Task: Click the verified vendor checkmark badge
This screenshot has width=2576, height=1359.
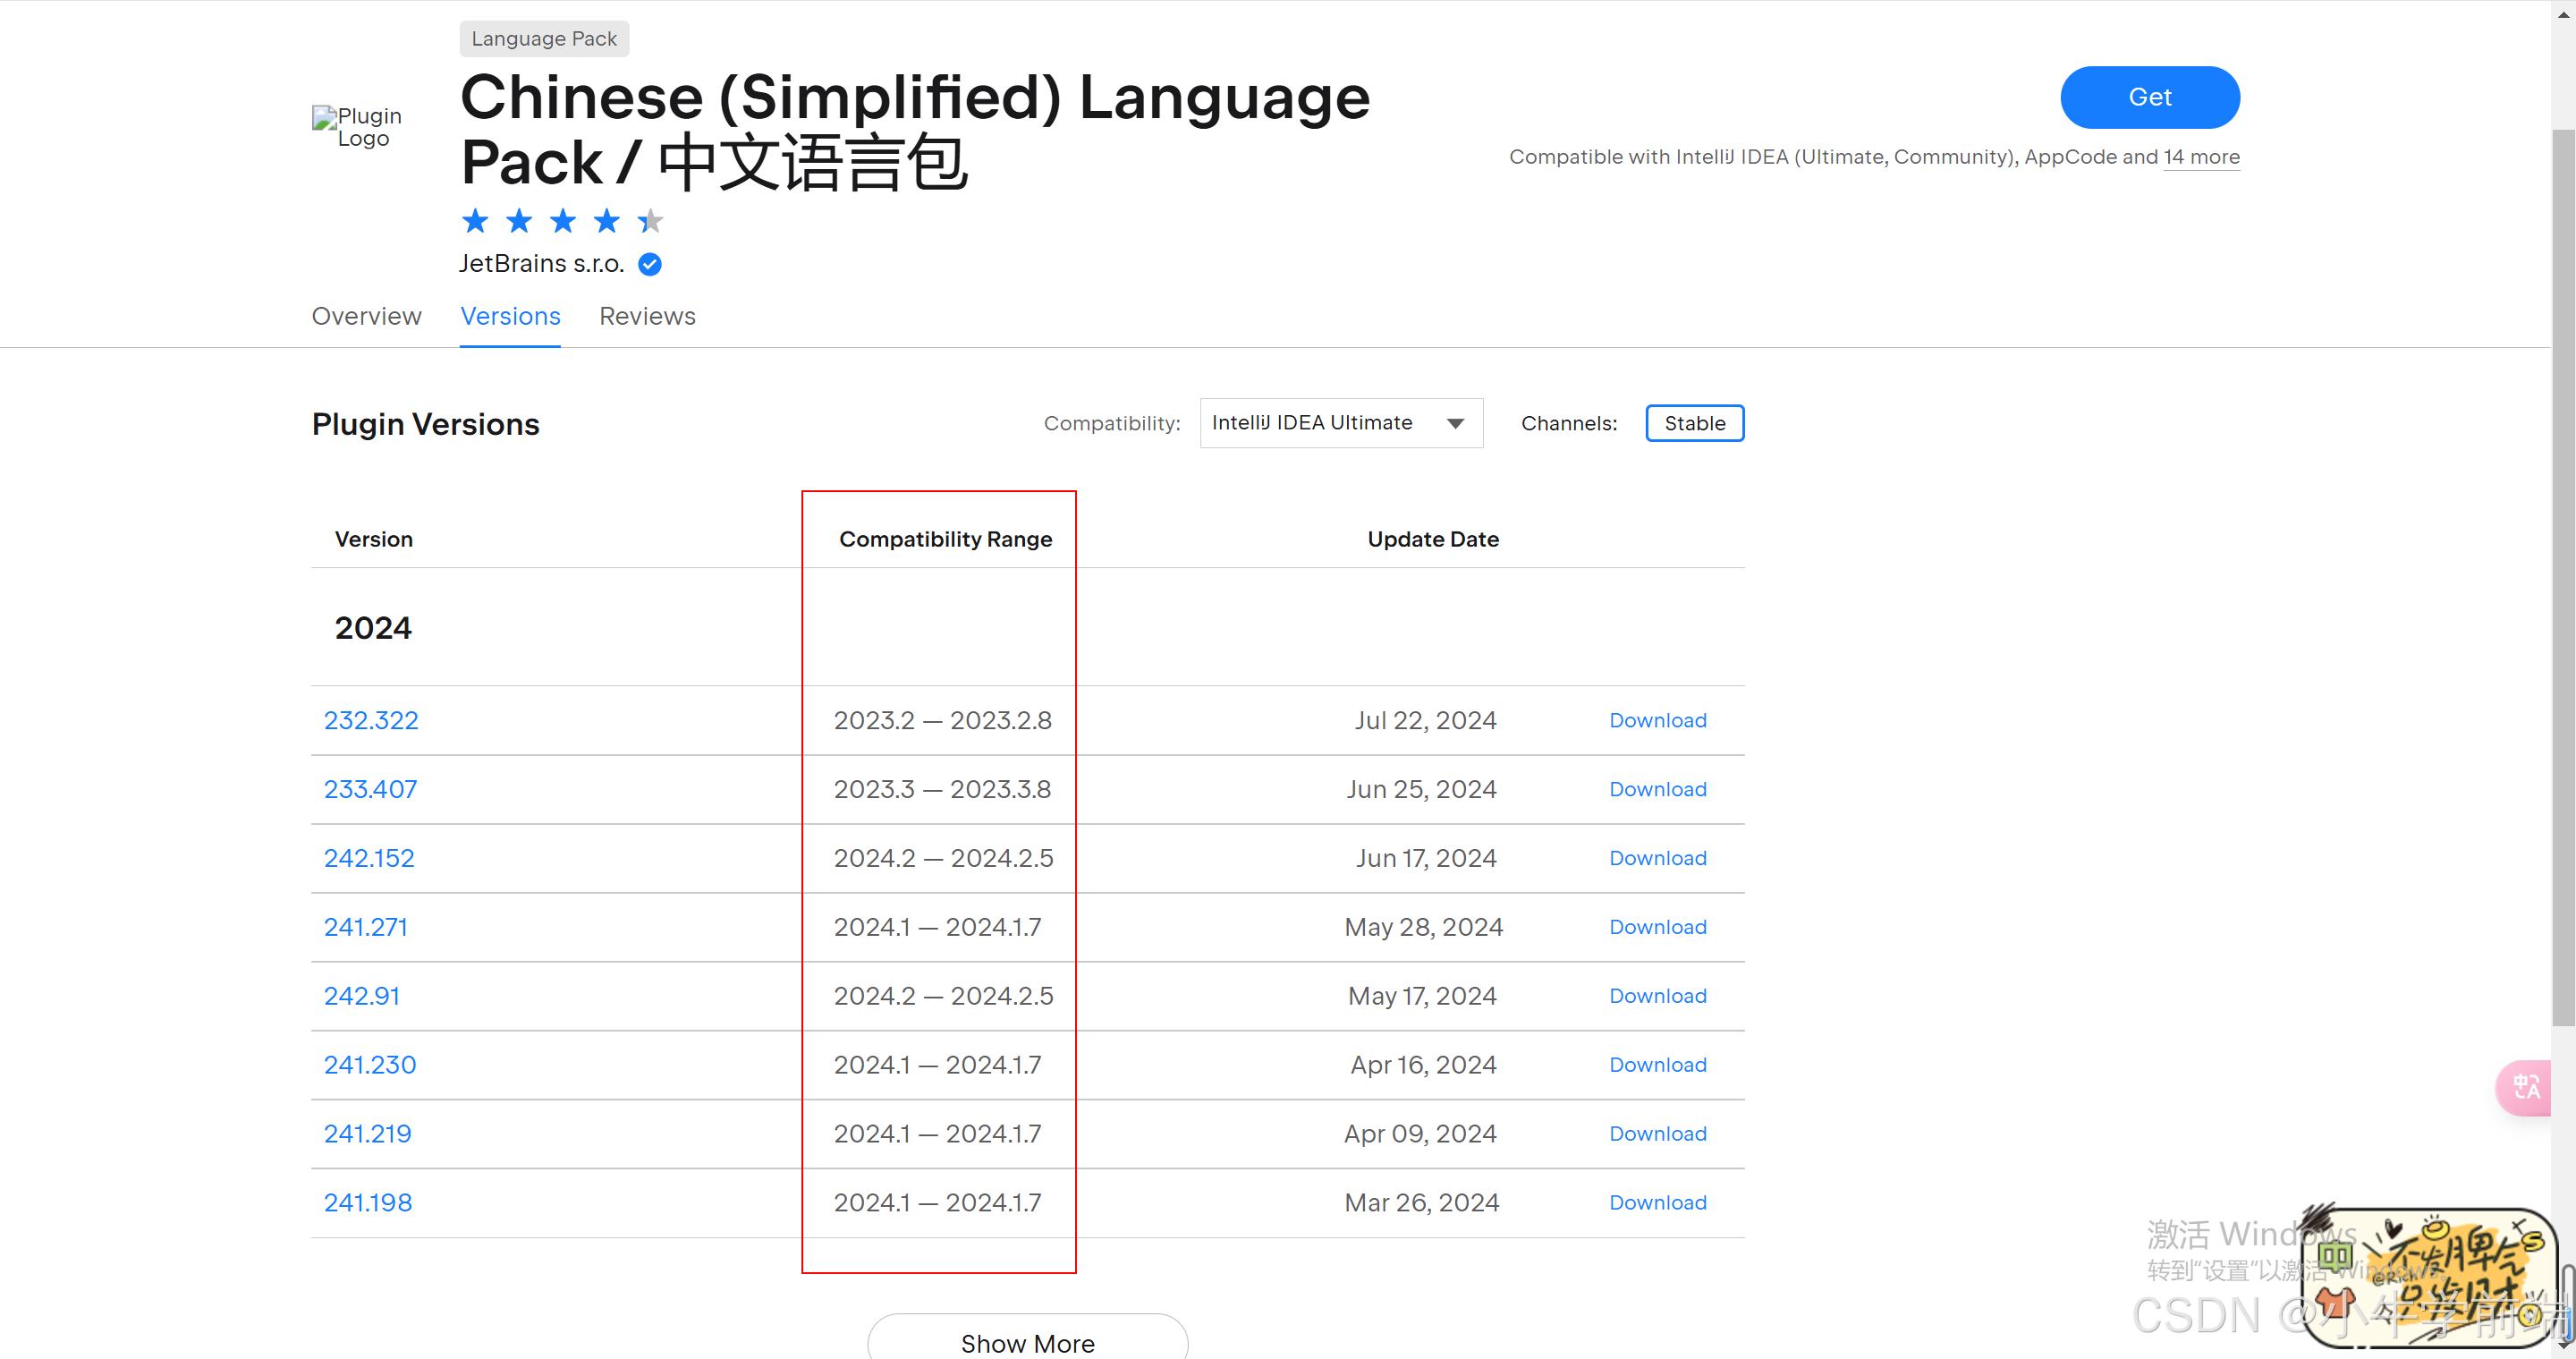Action: tap(650, 264)
